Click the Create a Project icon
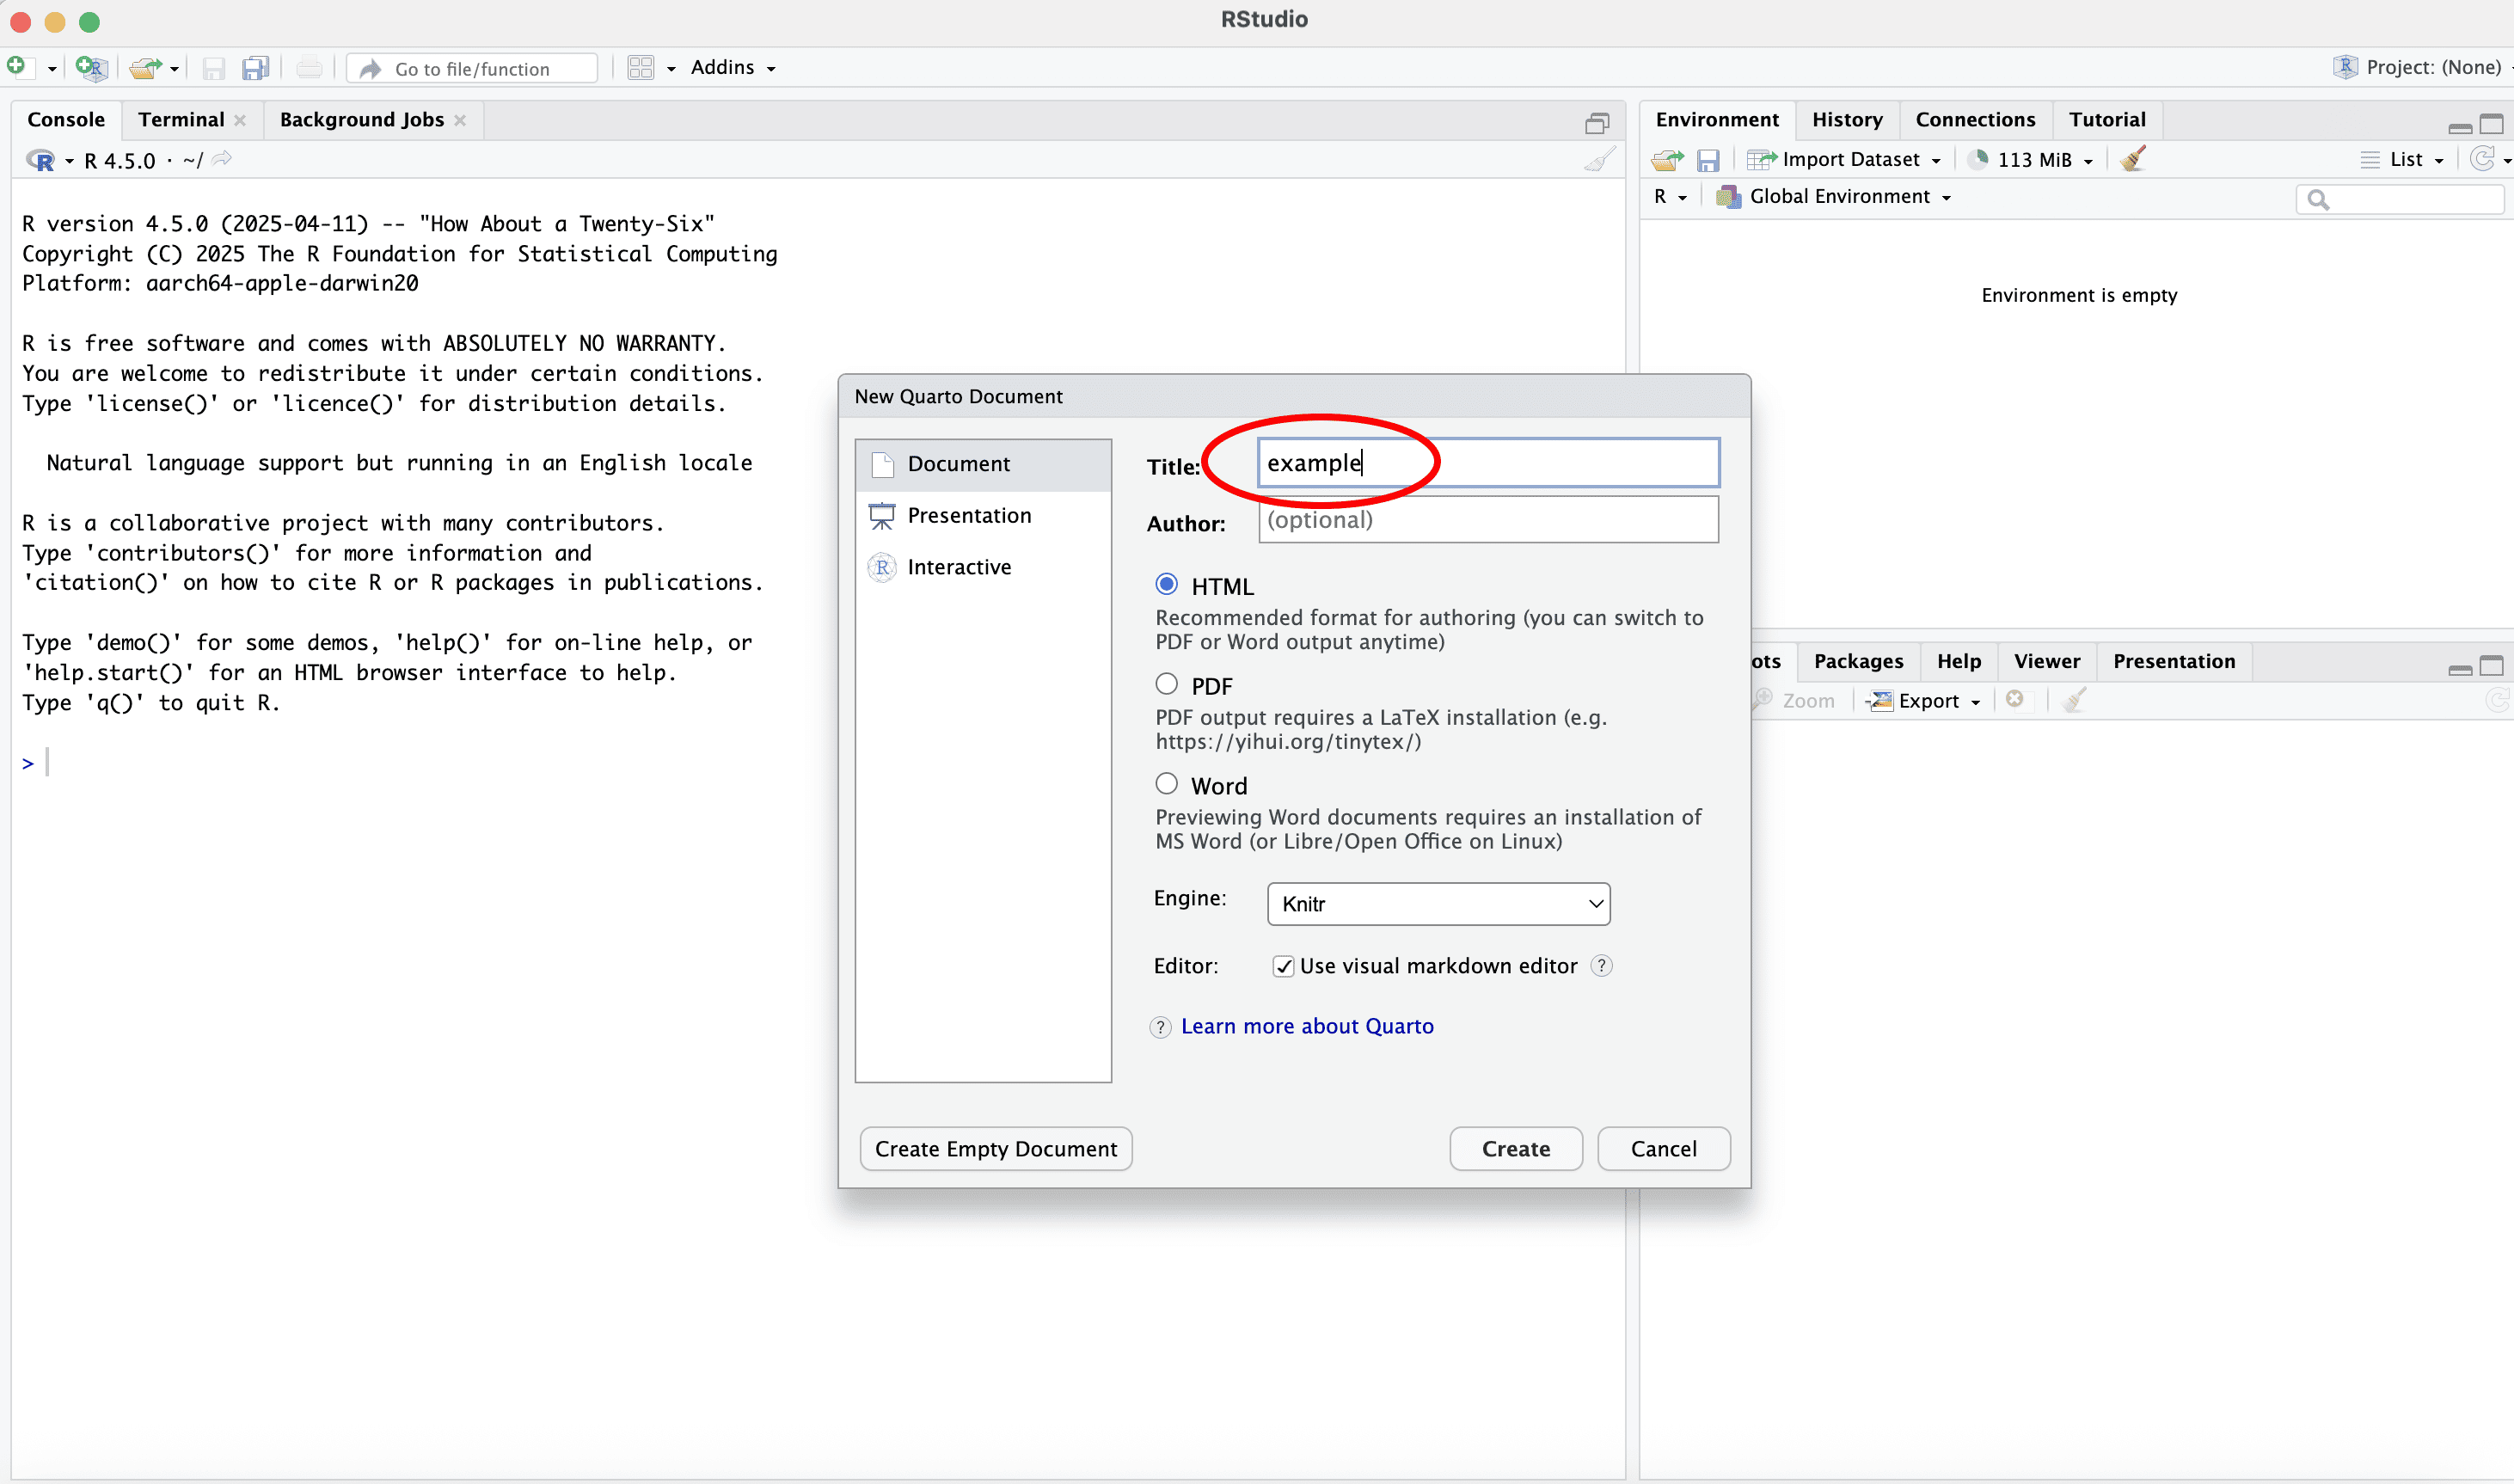 click(x=91, y=67)
